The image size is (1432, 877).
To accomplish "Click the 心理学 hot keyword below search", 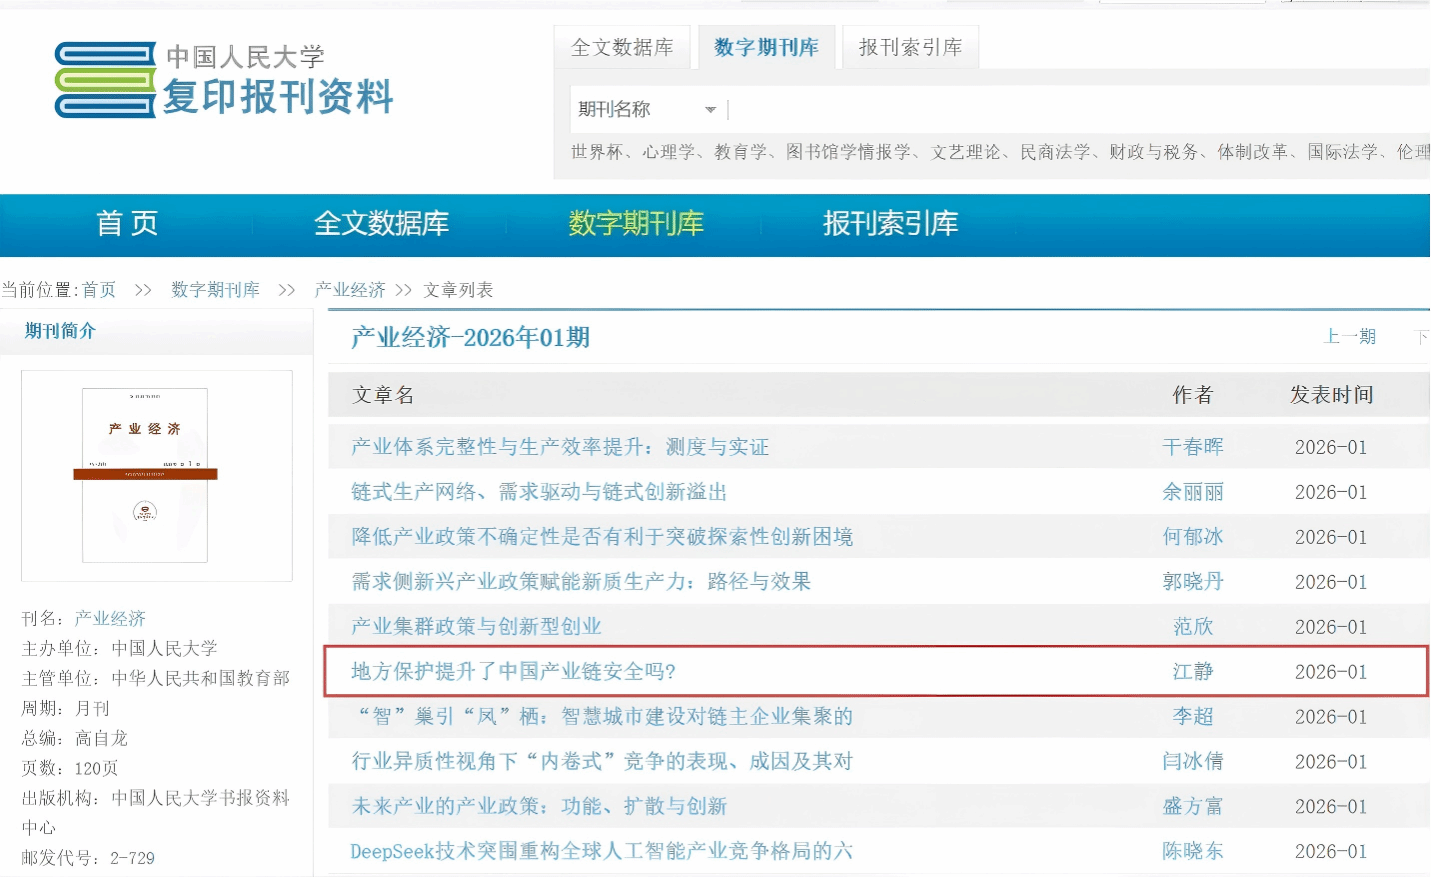I will click(x=668, y=152).
